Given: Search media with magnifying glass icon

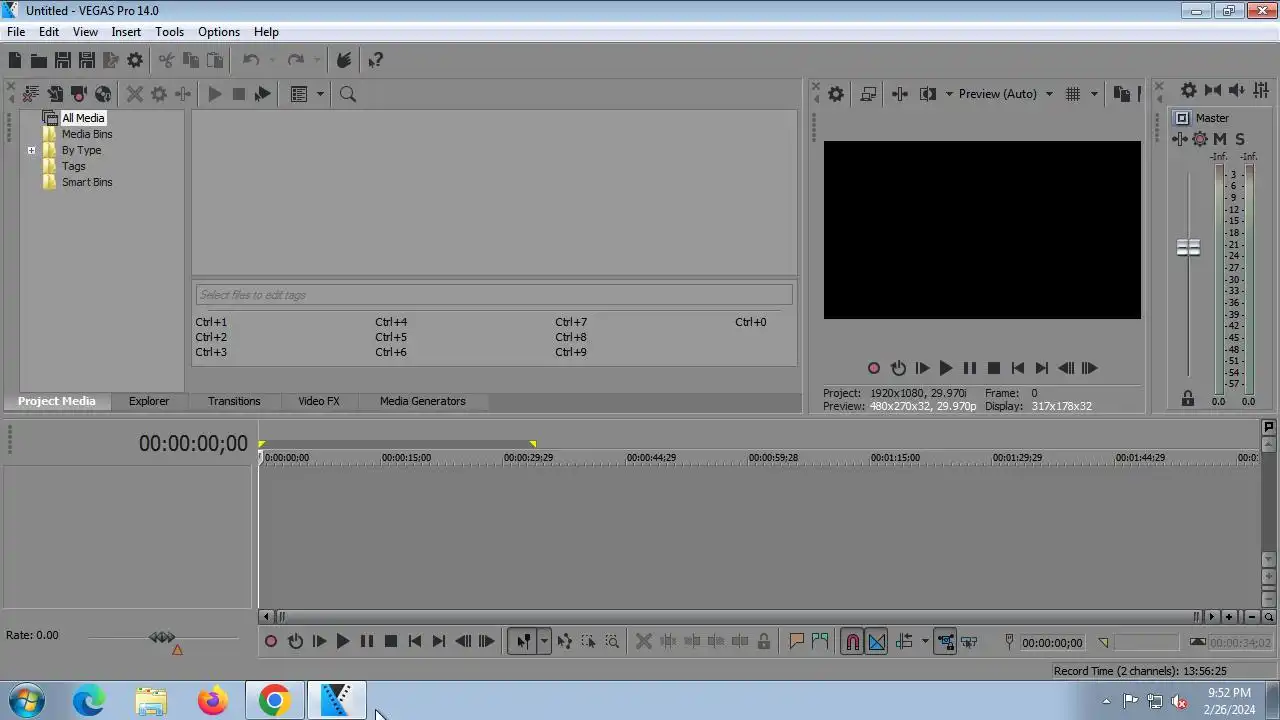Looking at the screenshot, I should pos(348,94).
